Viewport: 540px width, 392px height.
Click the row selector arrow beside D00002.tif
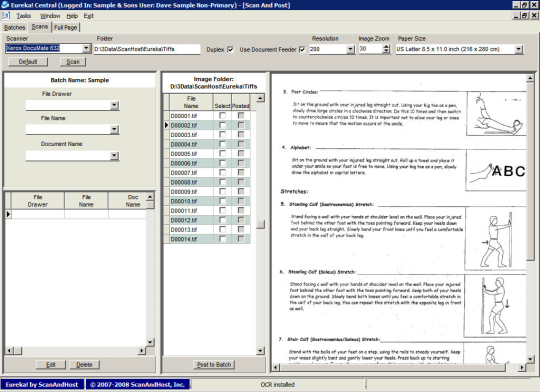pos(166,125)
